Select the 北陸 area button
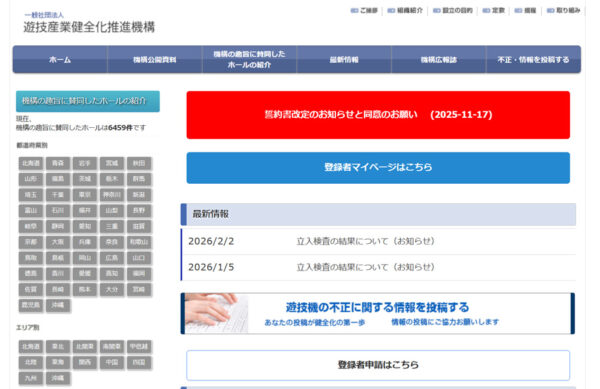The width and height of the screenshot is (600, 389). point(31,362)
